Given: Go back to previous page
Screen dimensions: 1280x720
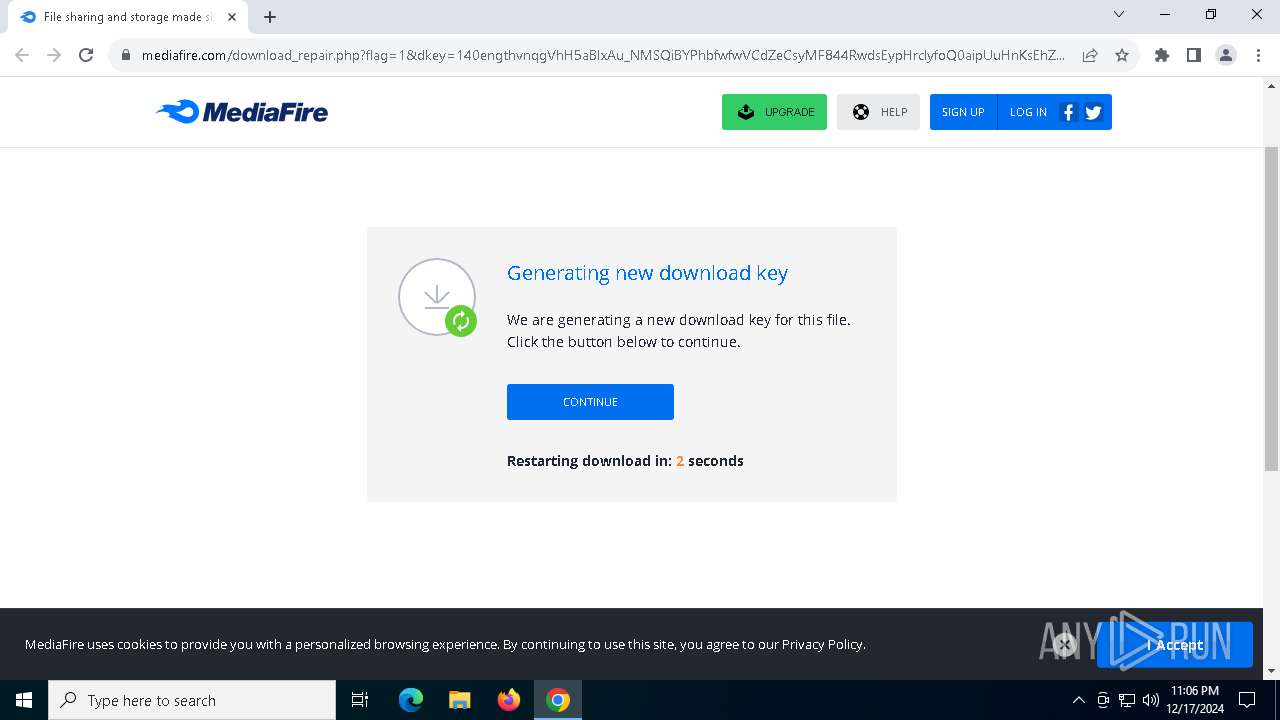Looking at the screenshot, I should point(22,55).
